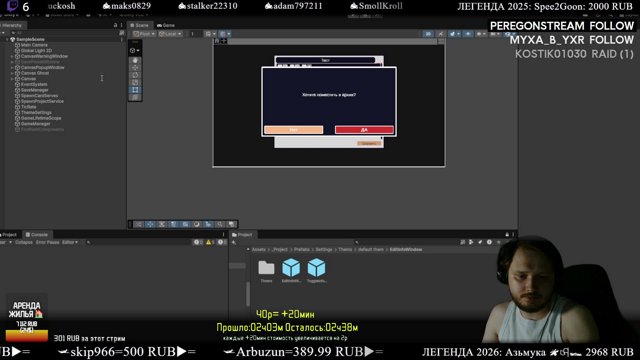Viewport: 640px width, 360px height.
Task: Select GameLifetimeScope in Hierarchy
Action: point(41,118)
